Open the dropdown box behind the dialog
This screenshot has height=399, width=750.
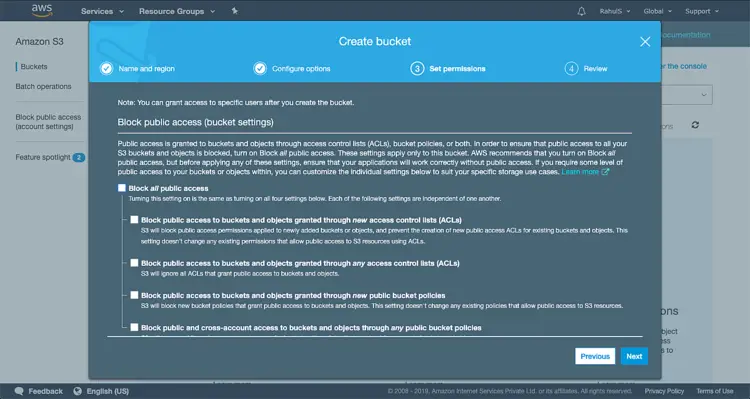(687, 95)
